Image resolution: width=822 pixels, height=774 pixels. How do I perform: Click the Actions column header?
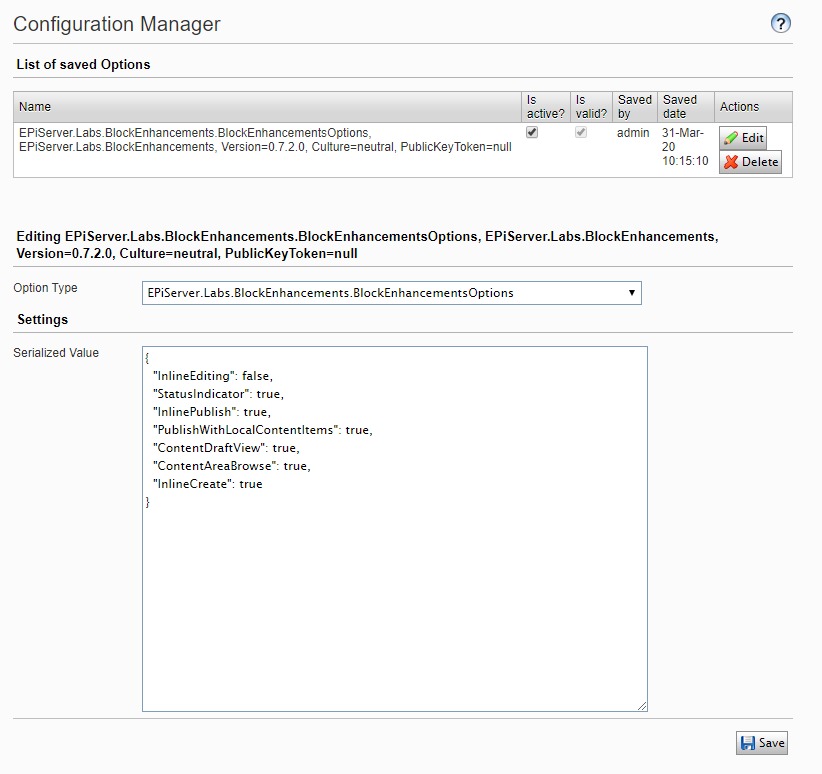739,107
